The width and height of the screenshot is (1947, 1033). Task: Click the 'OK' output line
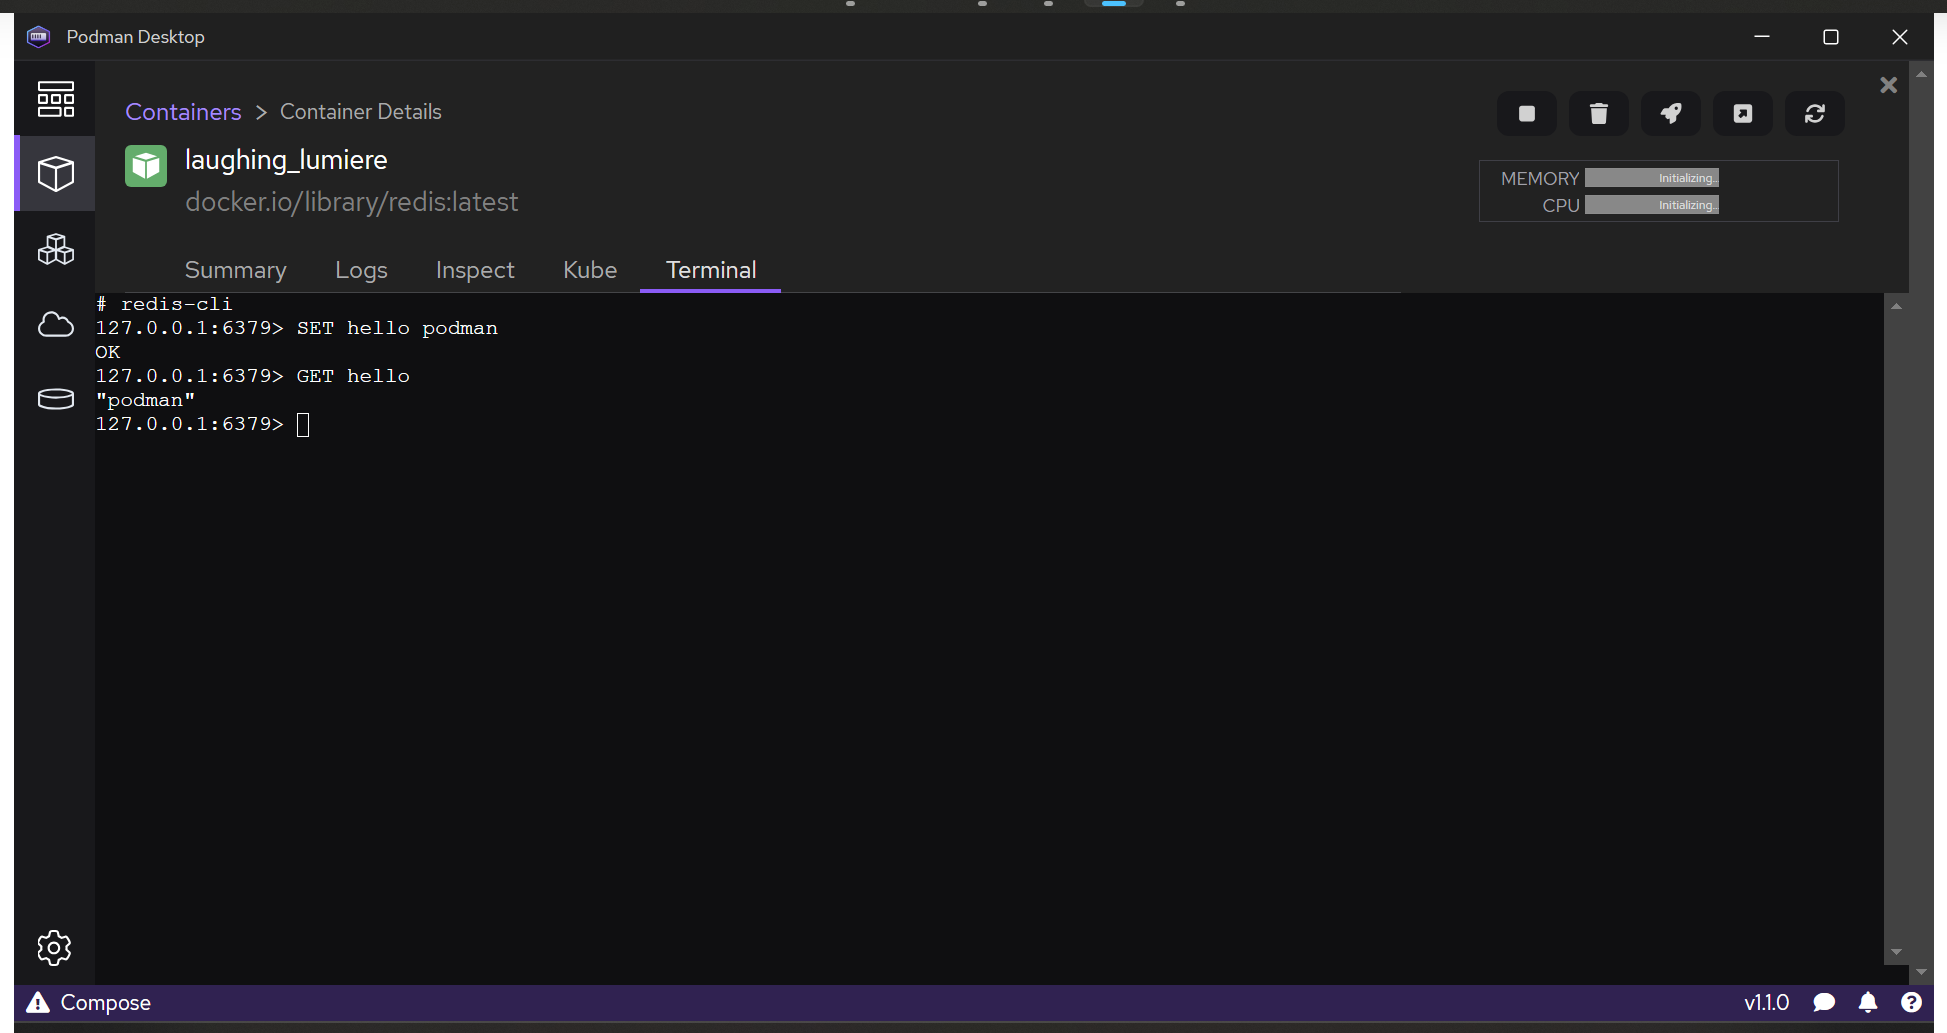[x=108, y=352]
